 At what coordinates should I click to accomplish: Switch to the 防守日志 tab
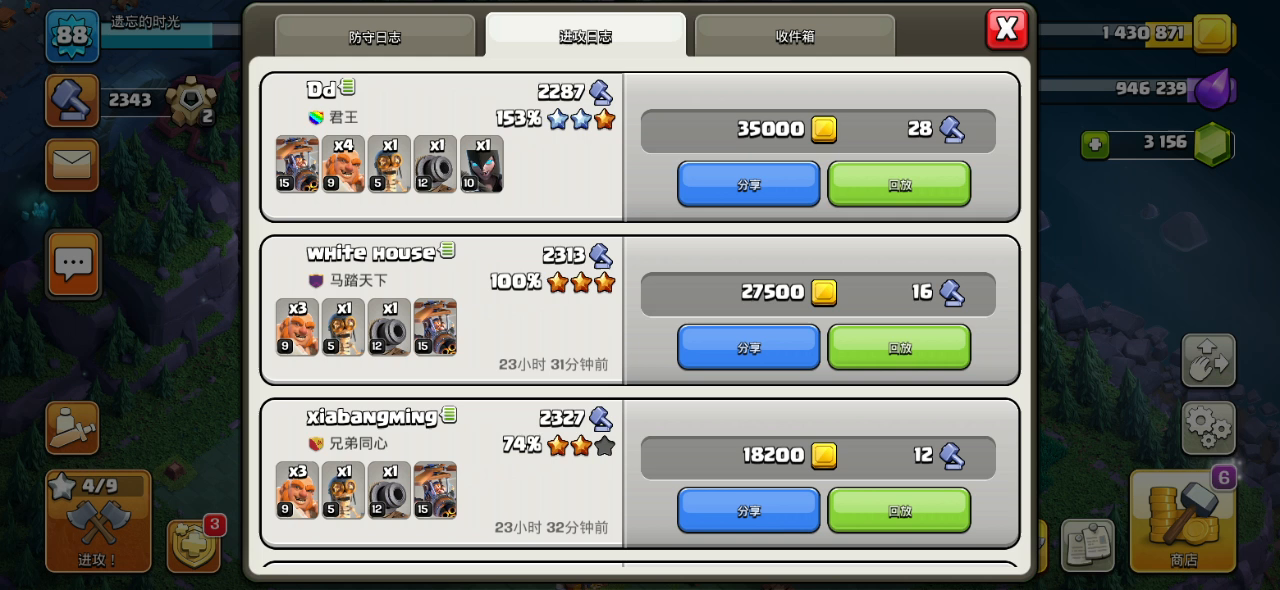point(375,36)
